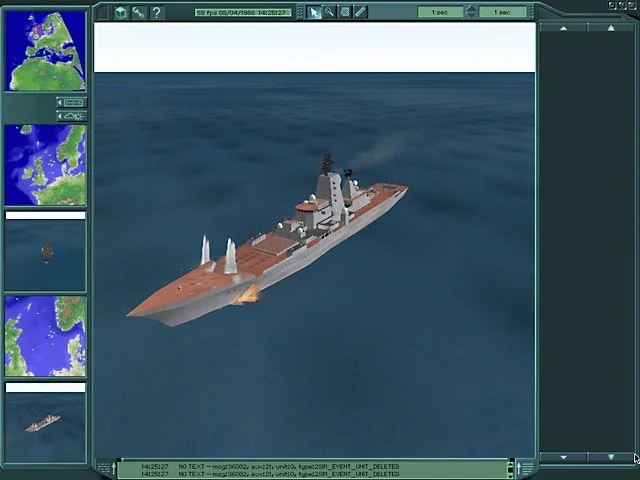Screen dimensions: 640x480
Task: Toggle the weather cloud overlay button
Action: click(x=72, y=116)
